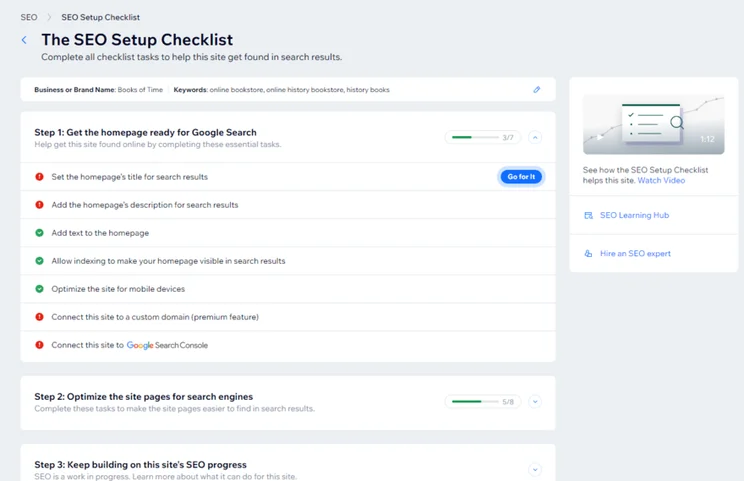
Task: Click the pencil icon to edit business keywords
Action: click(x=537, y=90)
